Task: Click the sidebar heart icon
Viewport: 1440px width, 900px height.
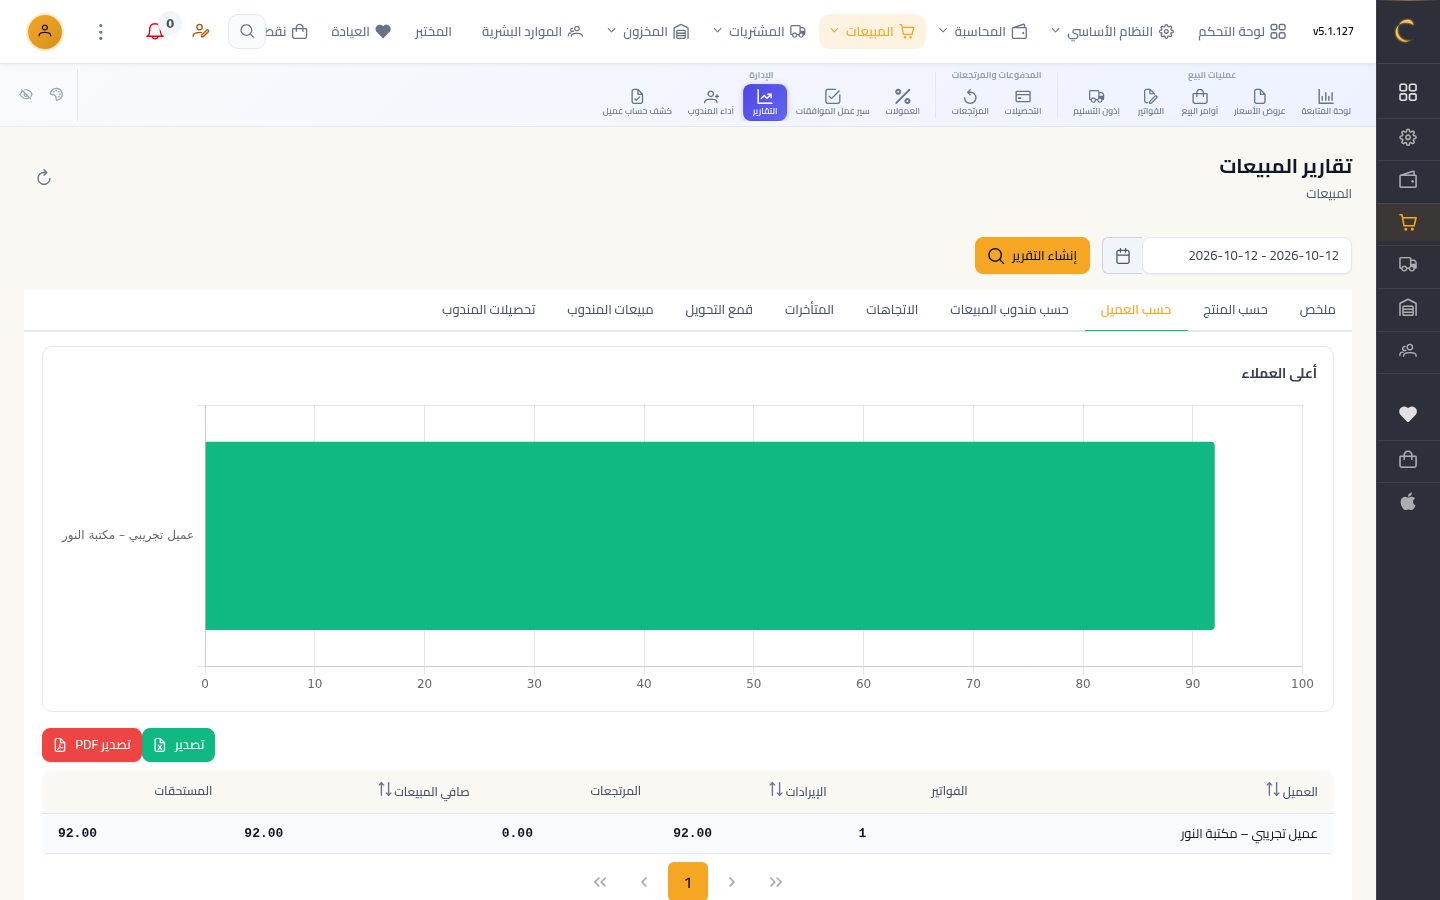Action: point(1408,414)
